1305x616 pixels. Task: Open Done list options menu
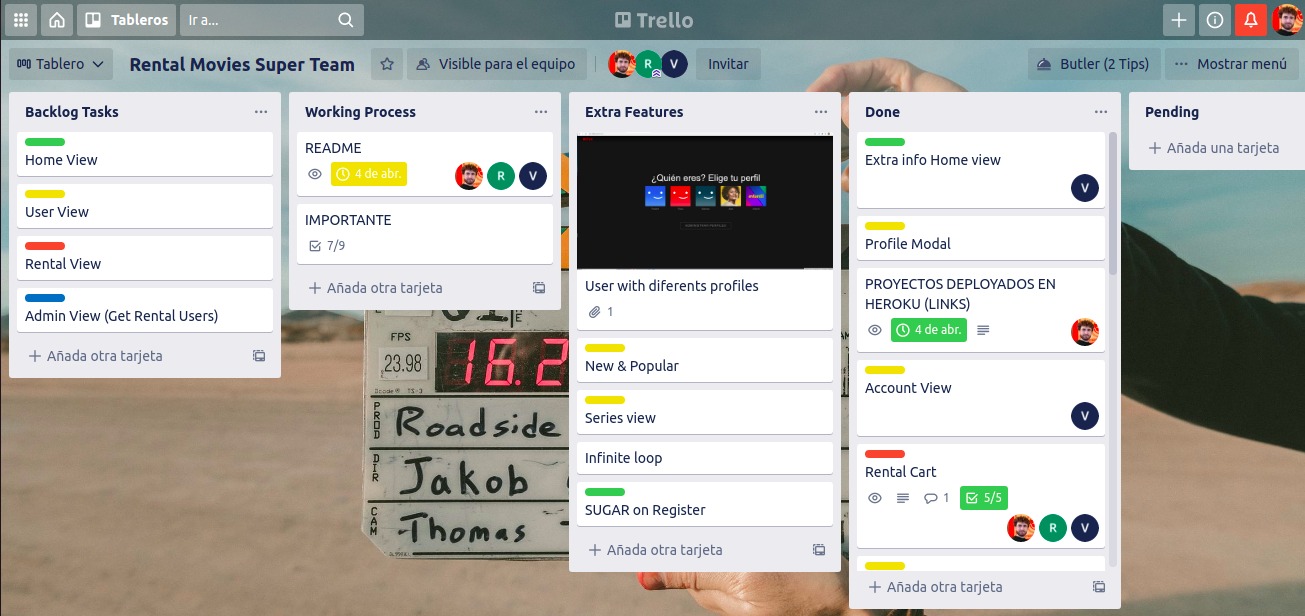tap(1101, 112)
